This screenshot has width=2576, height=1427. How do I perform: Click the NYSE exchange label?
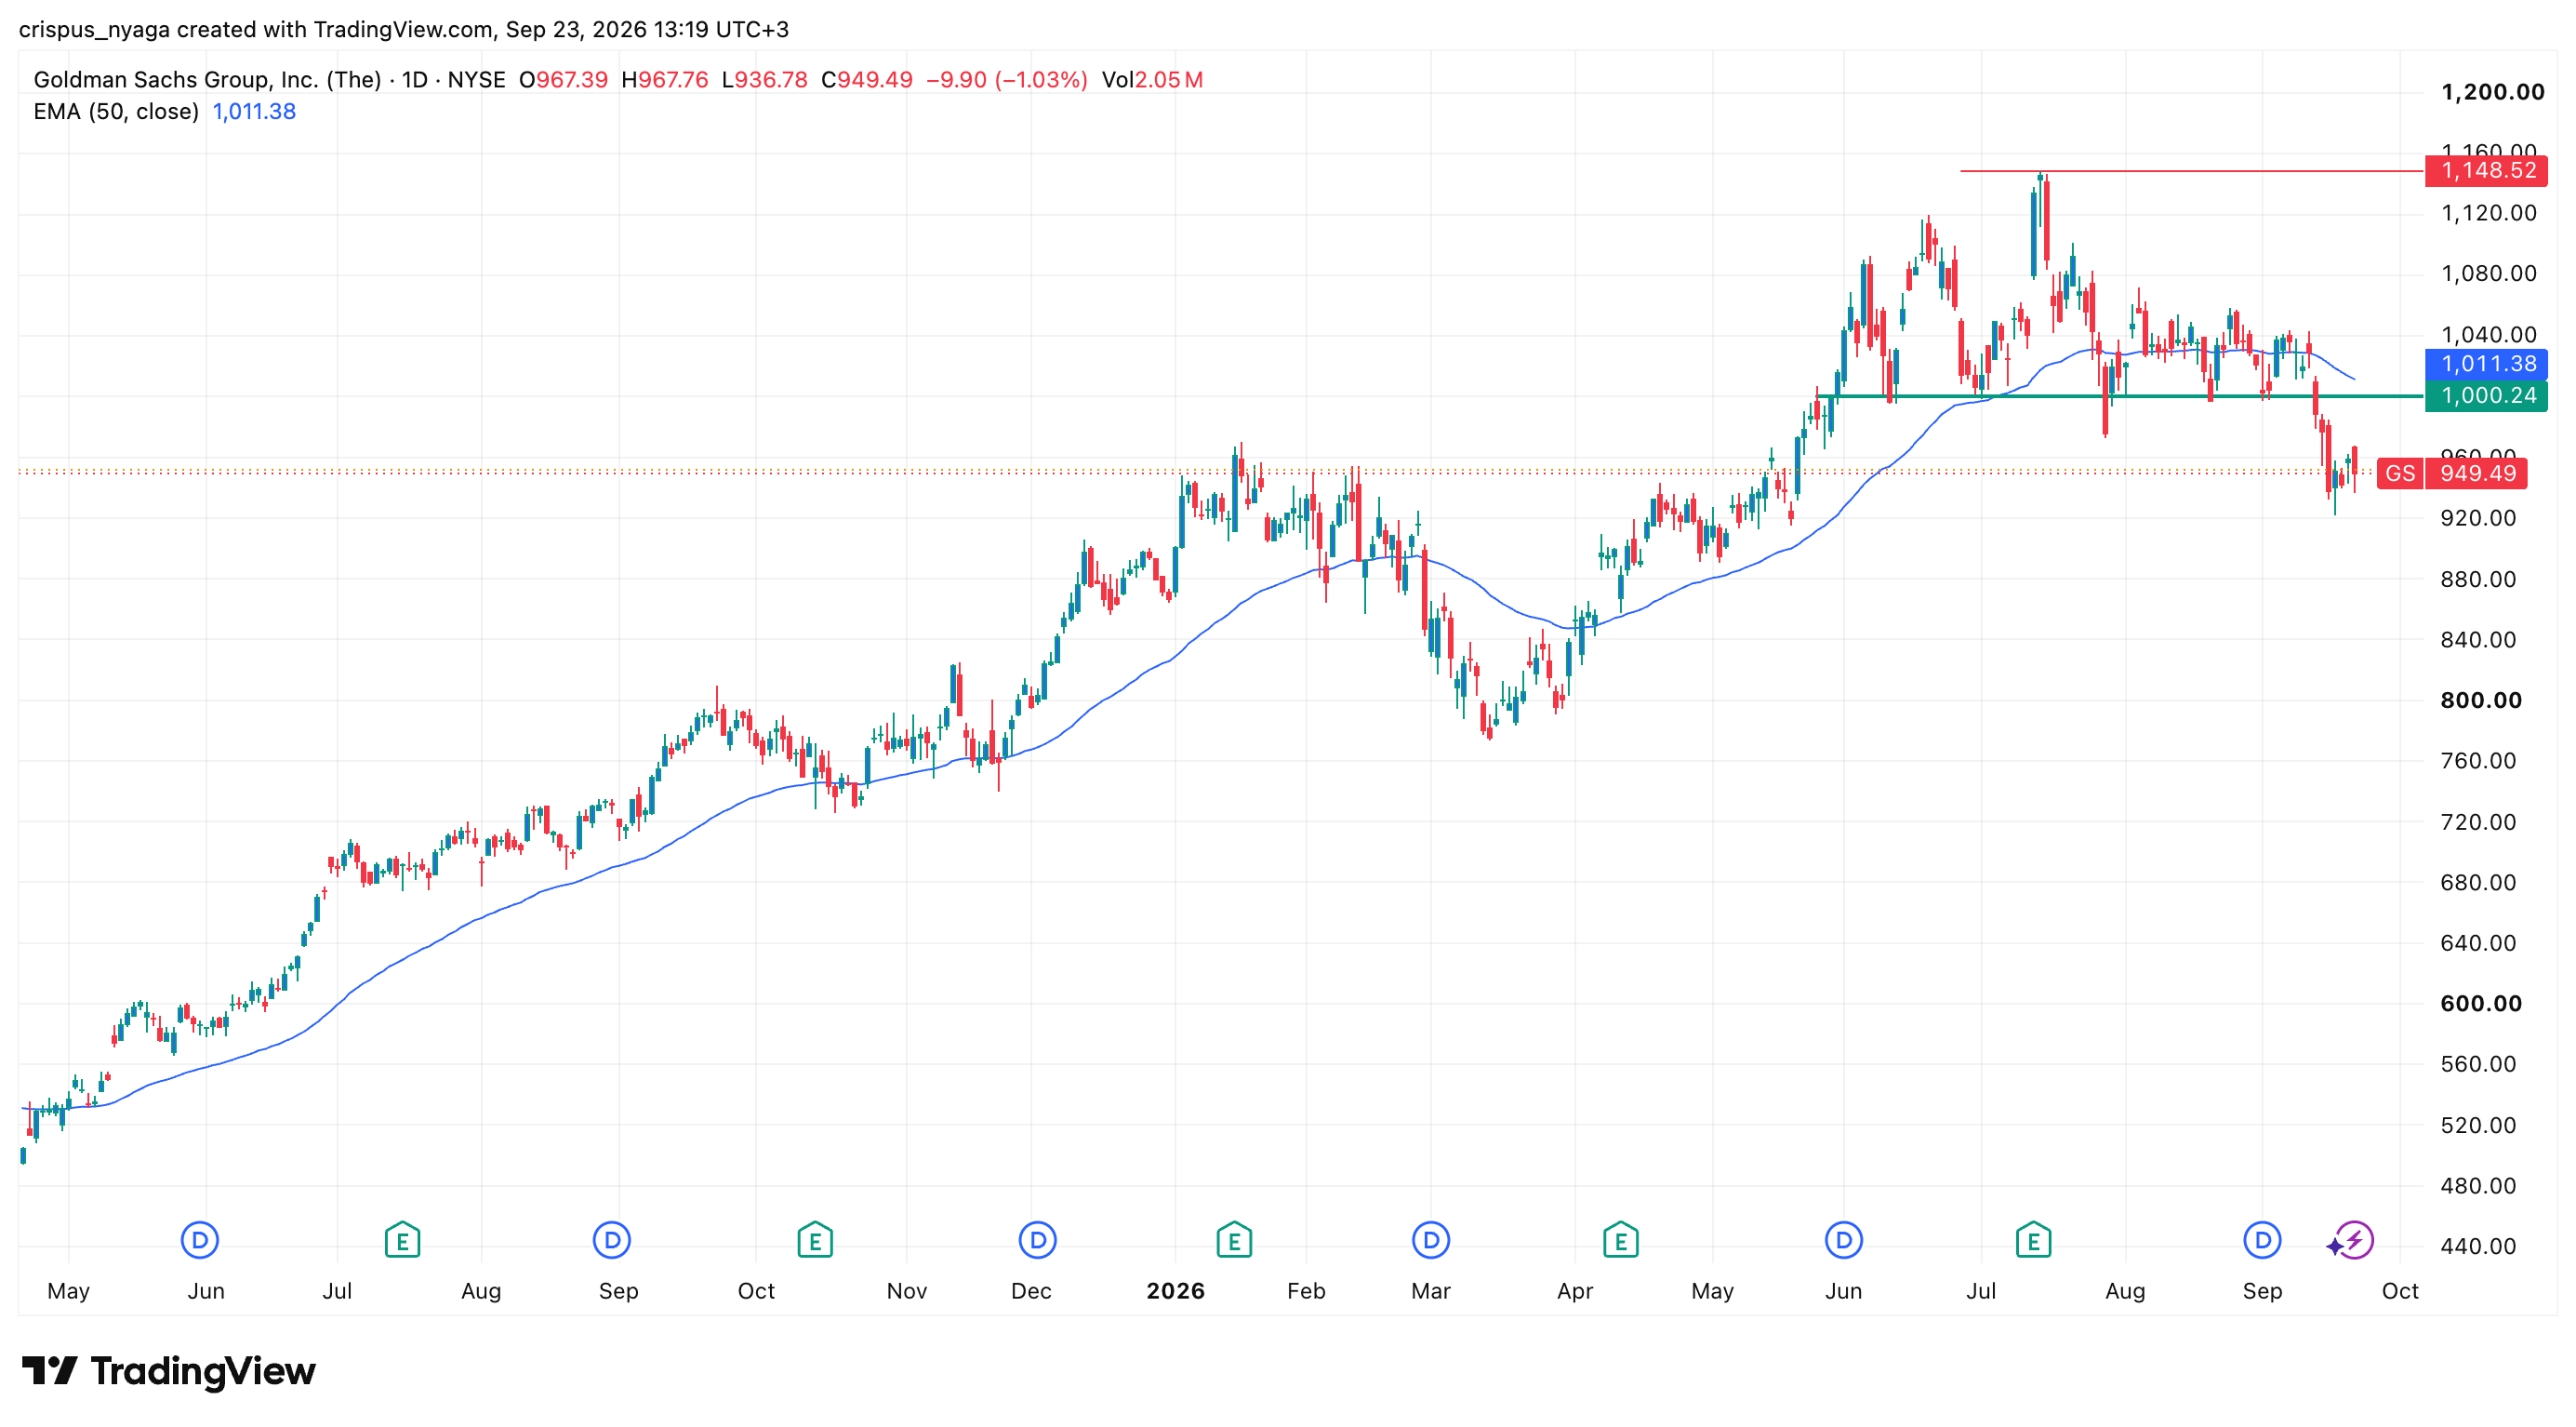476,80
